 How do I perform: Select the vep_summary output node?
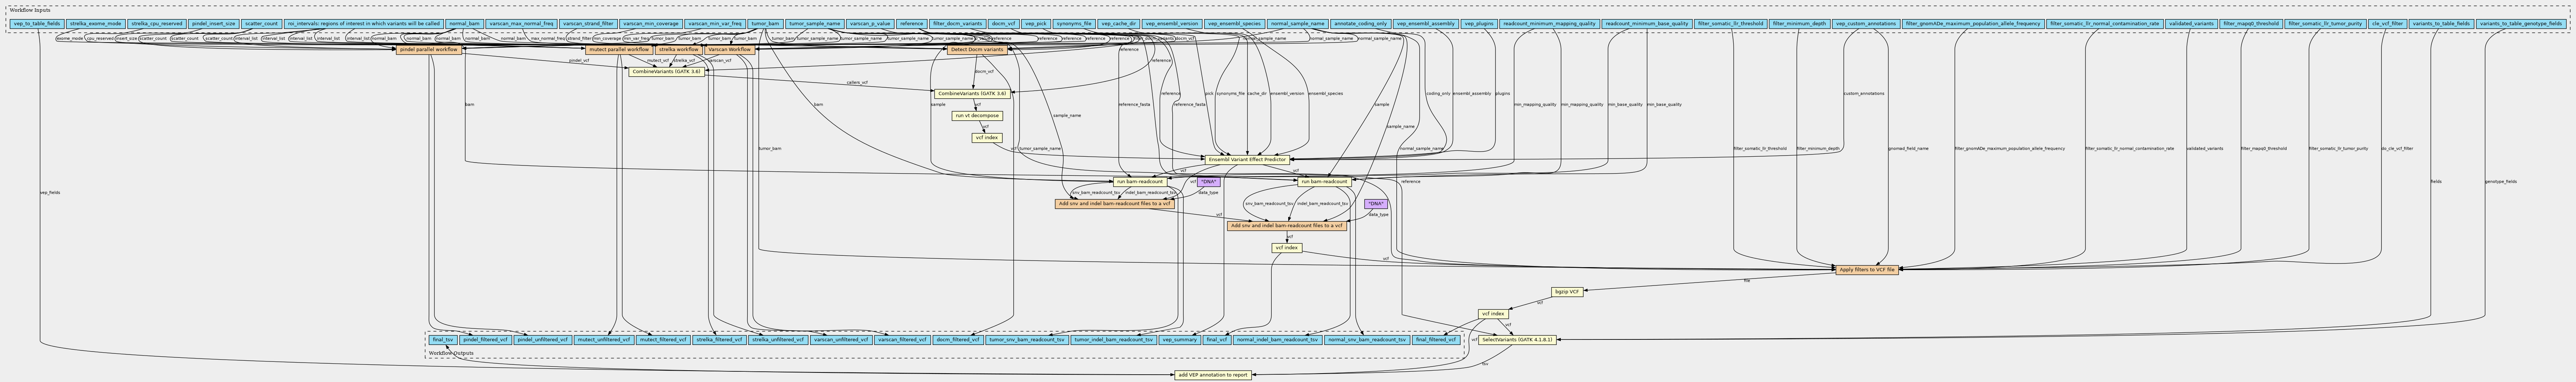pyautogui.click(x=1180, y=340)
